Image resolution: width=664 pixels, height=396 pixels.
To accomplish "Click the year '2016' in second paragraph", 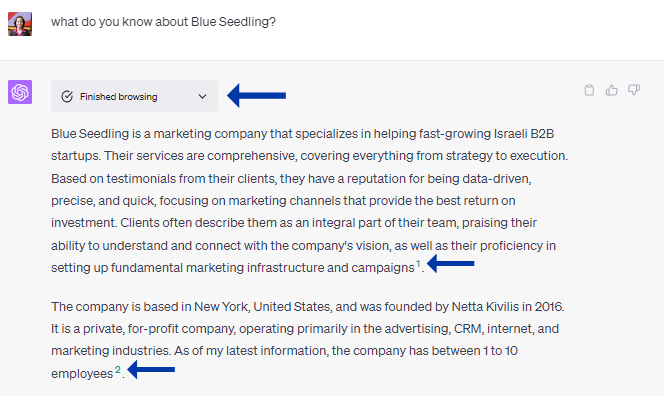I will [x=548, y=306].
